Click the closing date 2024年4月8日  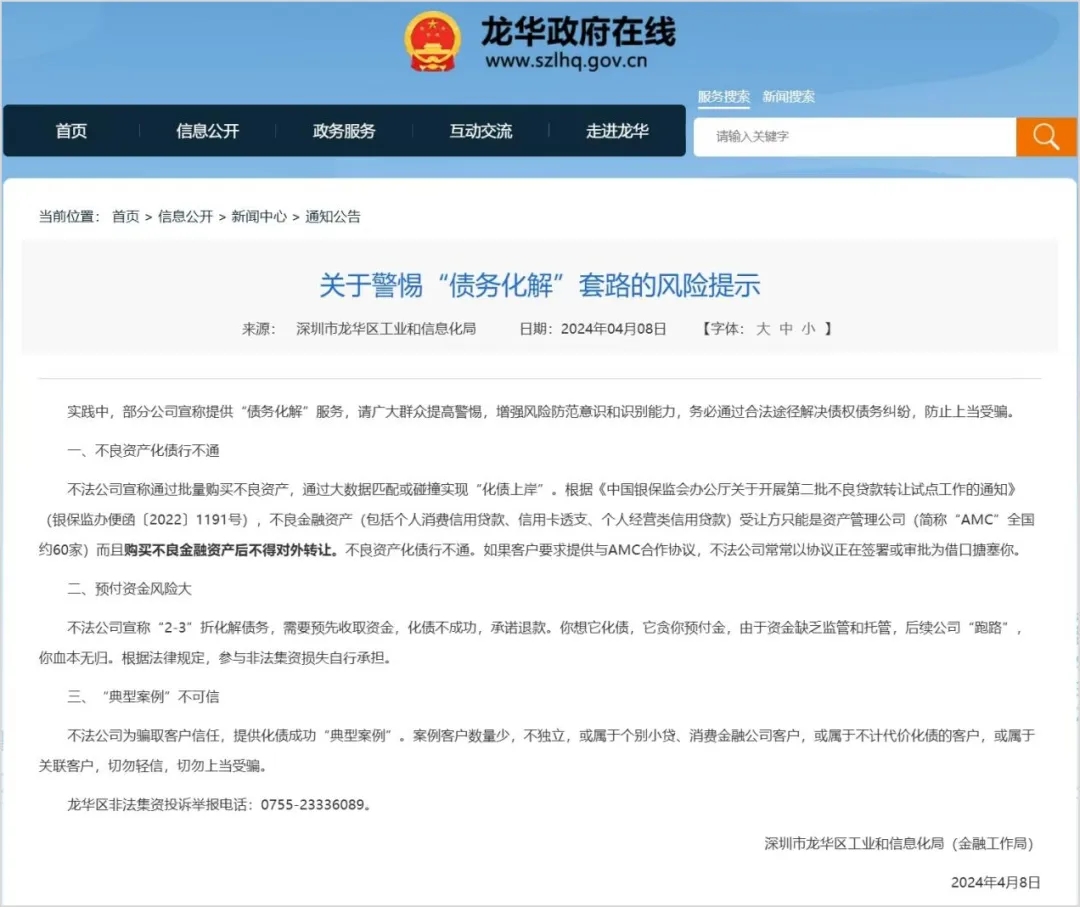point(995,883)
